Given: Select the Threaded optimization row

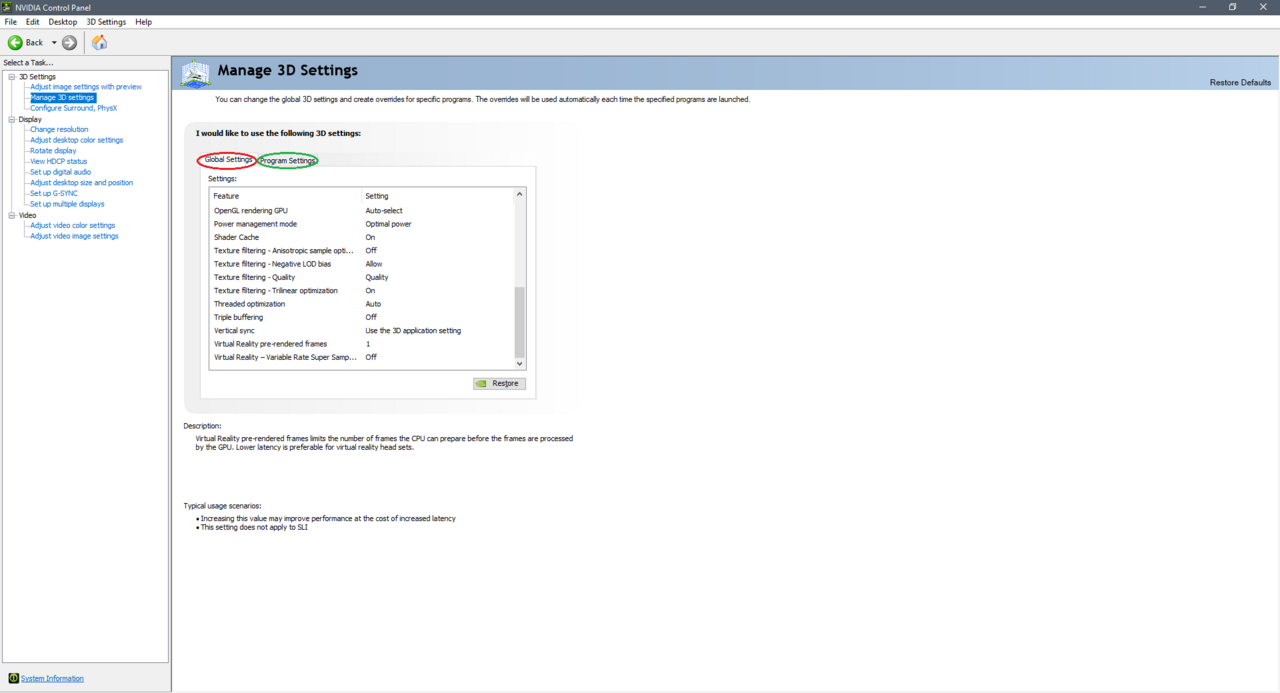Looking at the screenshot, I should 361,304.
